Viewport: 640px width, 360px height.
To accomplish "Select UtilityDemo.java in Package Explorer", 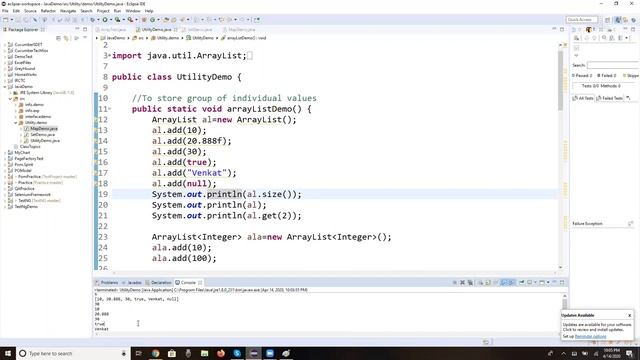I will point(45,140).
